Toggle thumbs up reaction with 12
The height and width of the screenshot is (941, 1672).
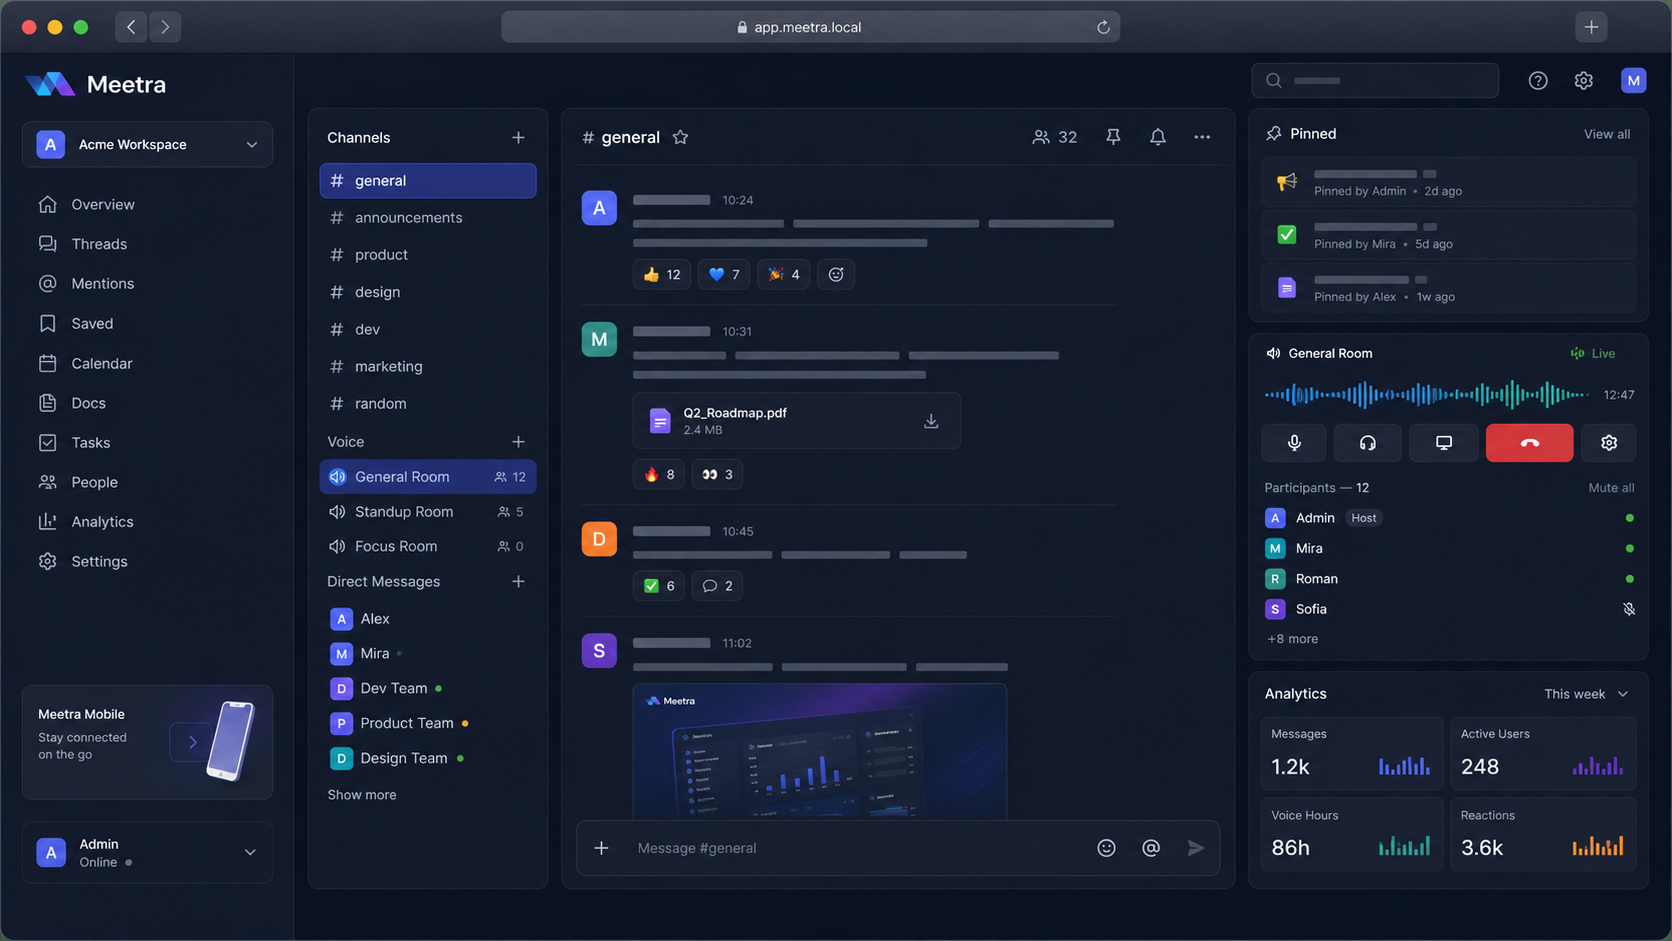662,274
